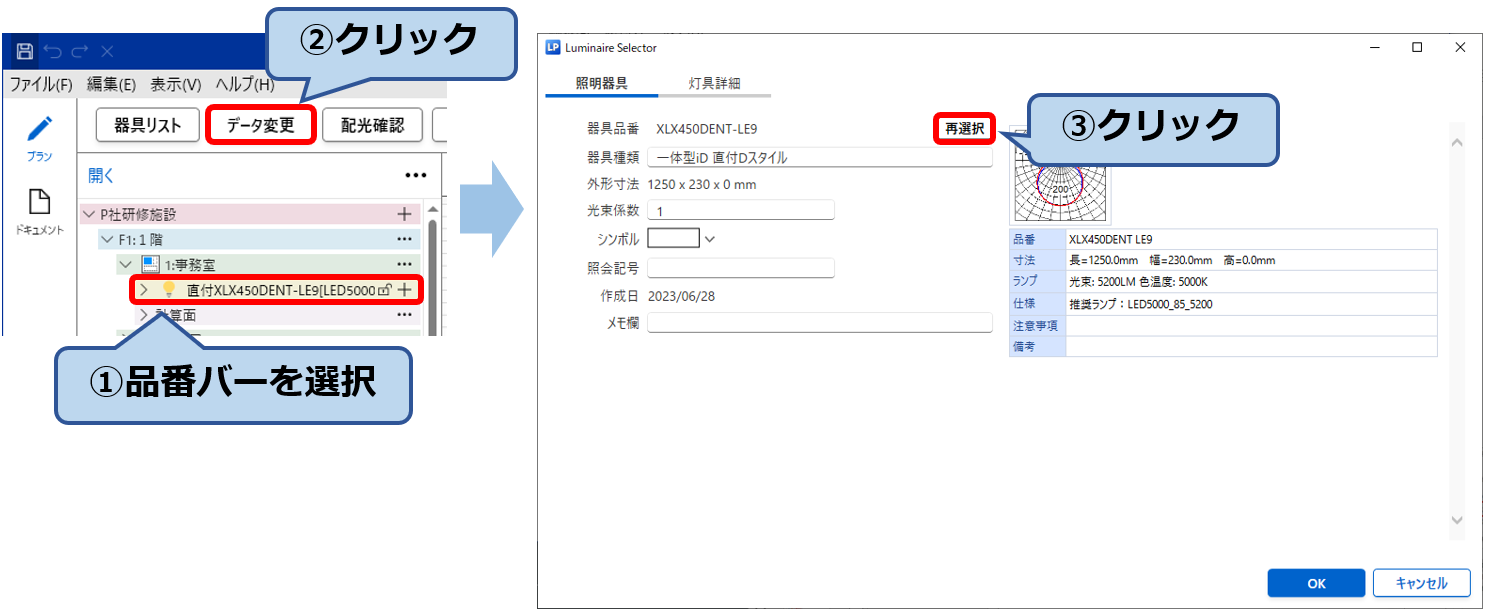Switch to the 灯具詳細 tab
1487x613 pixels.
click(x=714, y=83)
